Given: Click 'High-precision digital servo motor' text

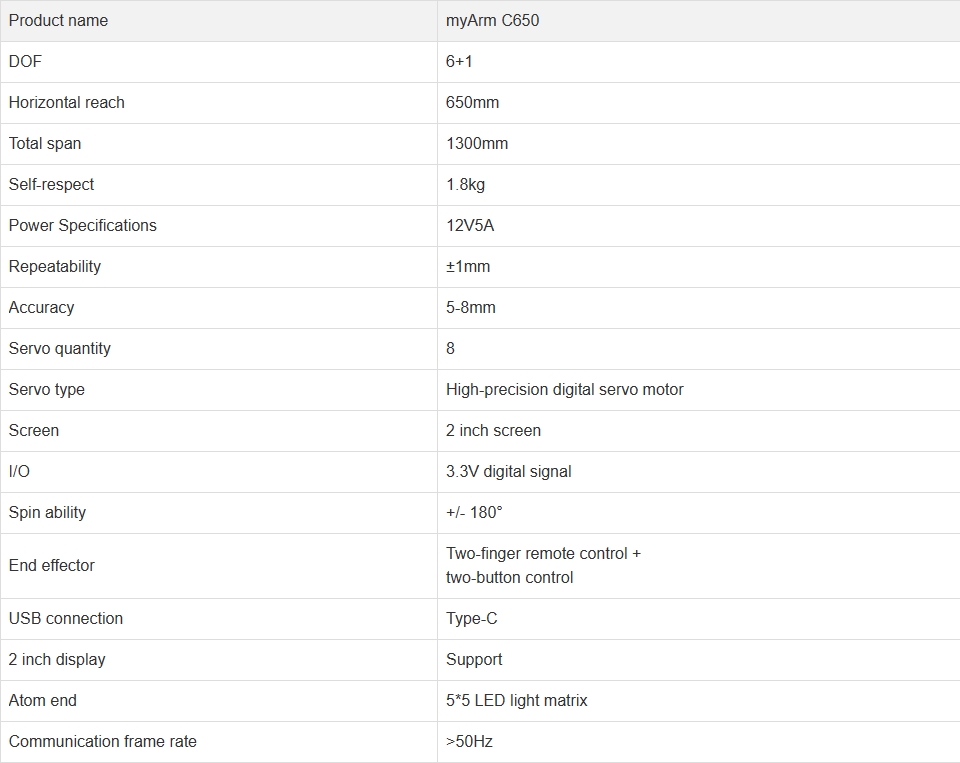Looking at the screenshot, I should pos(564,390).
